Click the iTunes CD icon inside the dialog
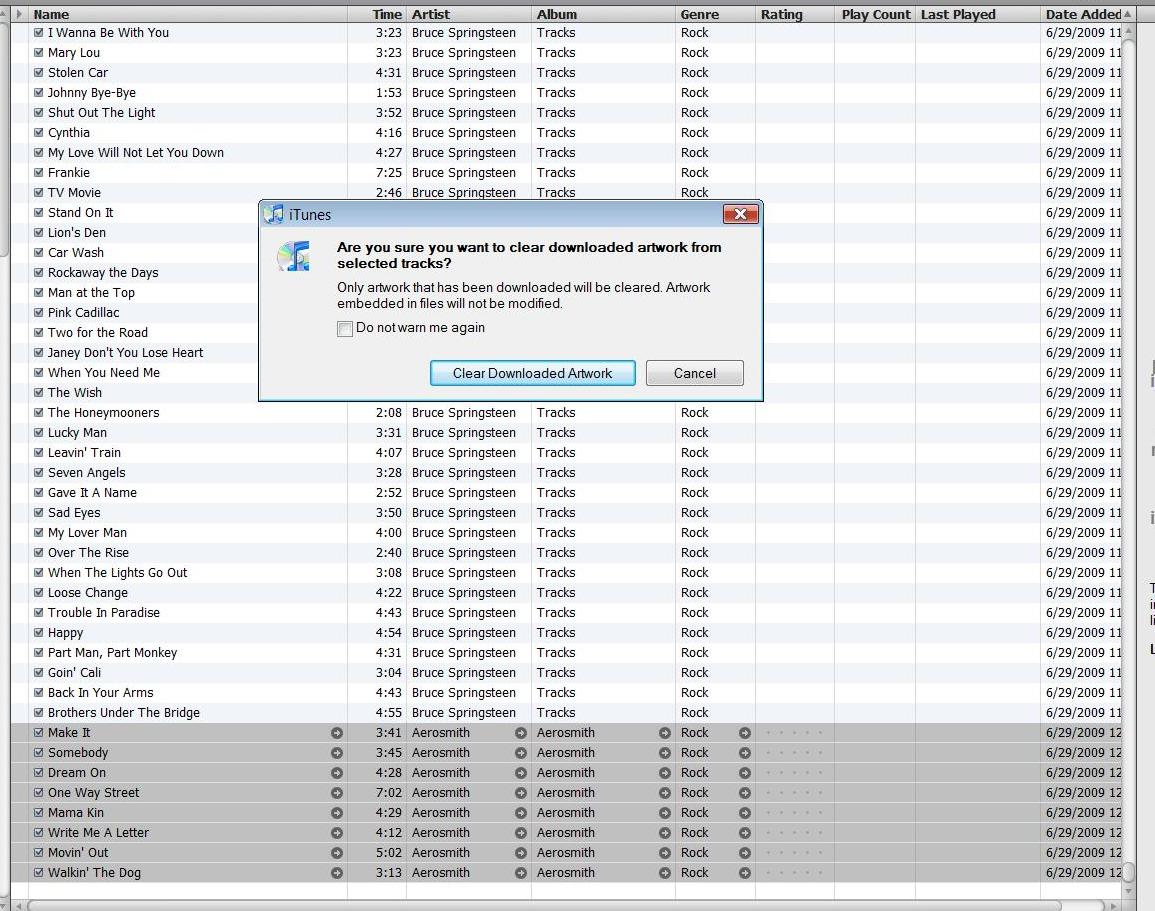The image size is (1155, 911). (x=293, y=256)
